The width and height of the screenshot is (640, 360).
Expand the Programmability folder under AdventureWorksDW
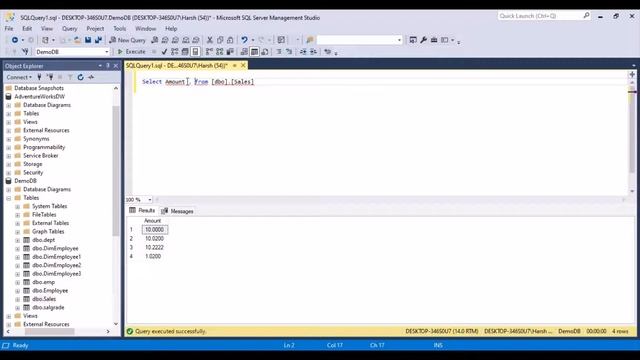click(9, 147)
